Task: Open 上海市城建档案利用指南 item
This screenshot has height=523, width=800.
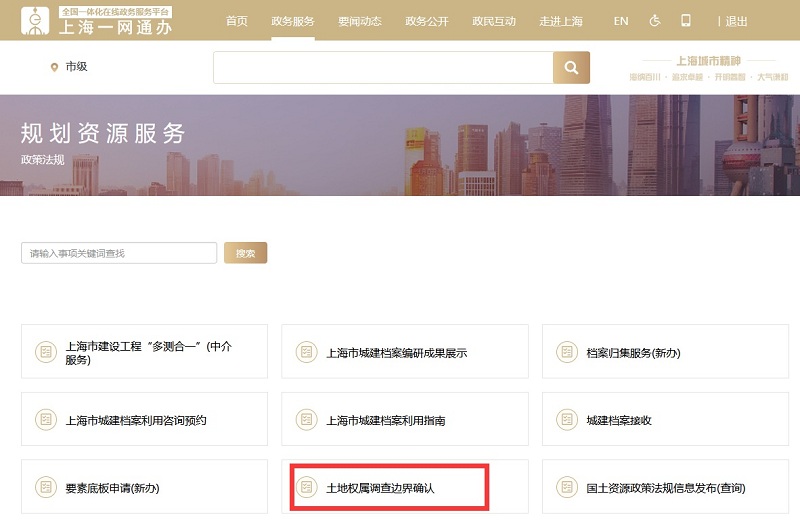Action: click(x=405, y=419)
